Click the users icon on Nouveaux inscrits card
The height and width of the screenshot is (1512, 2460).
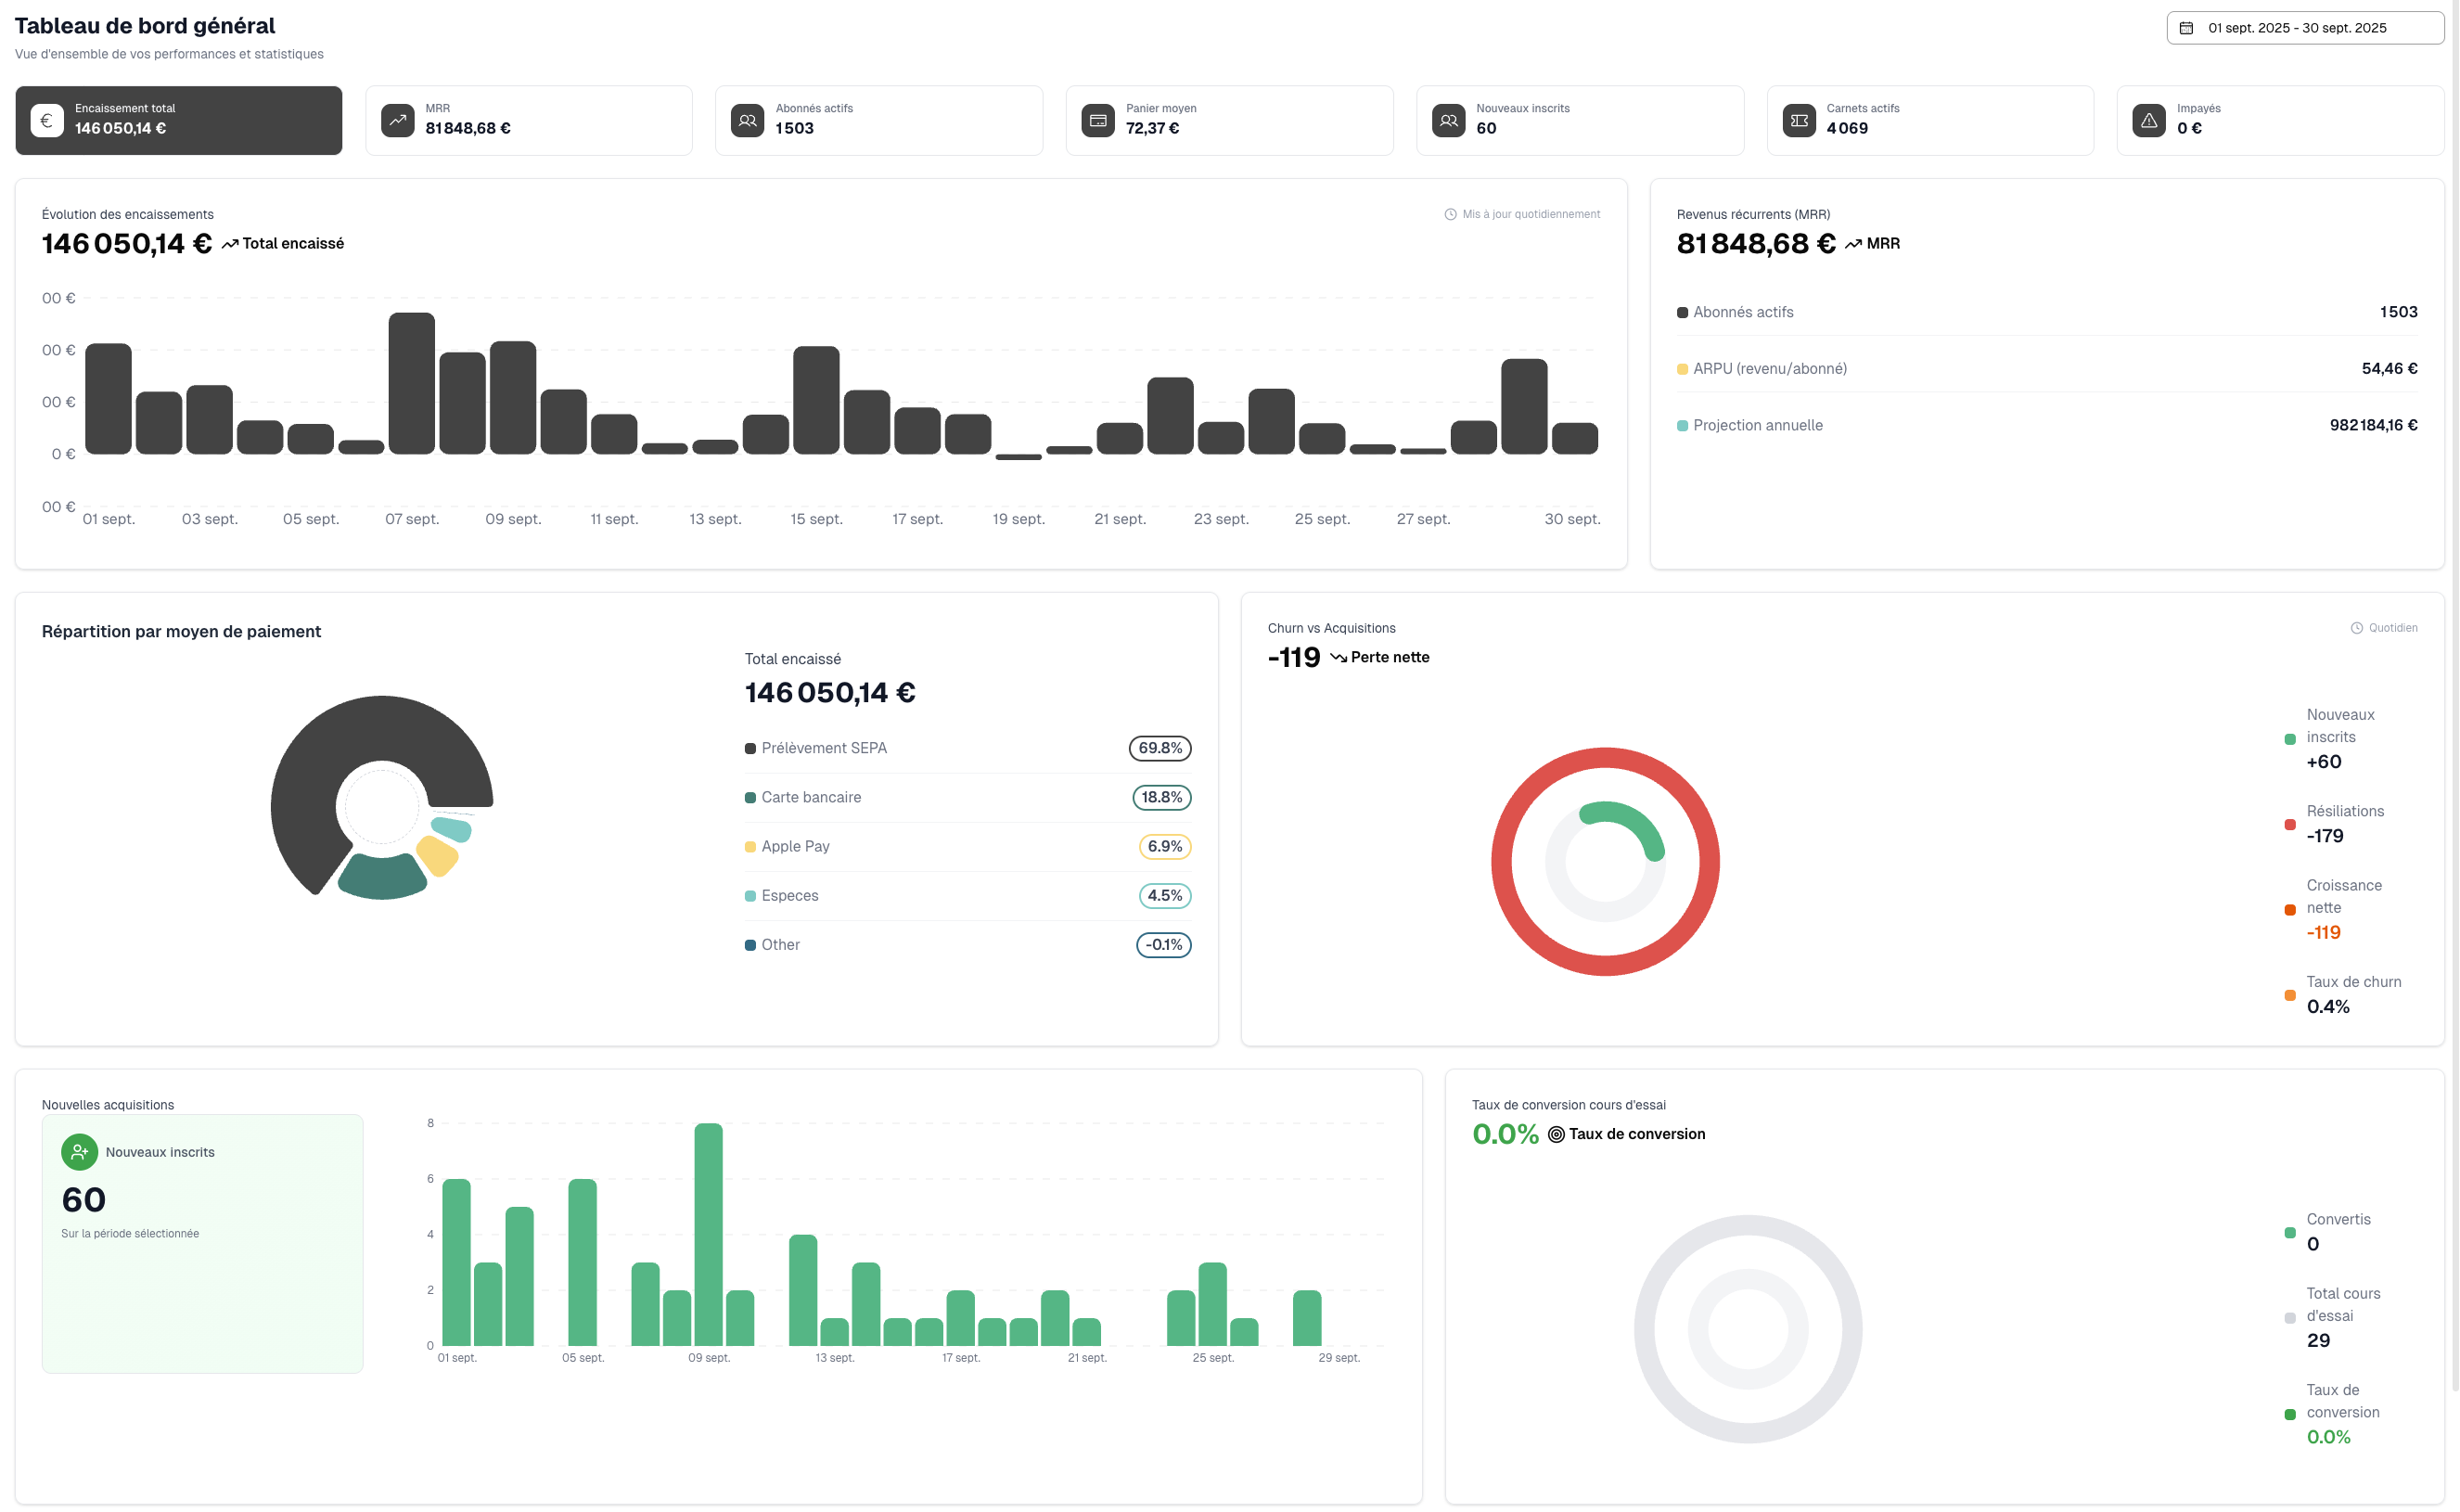tap(1448, 120)
